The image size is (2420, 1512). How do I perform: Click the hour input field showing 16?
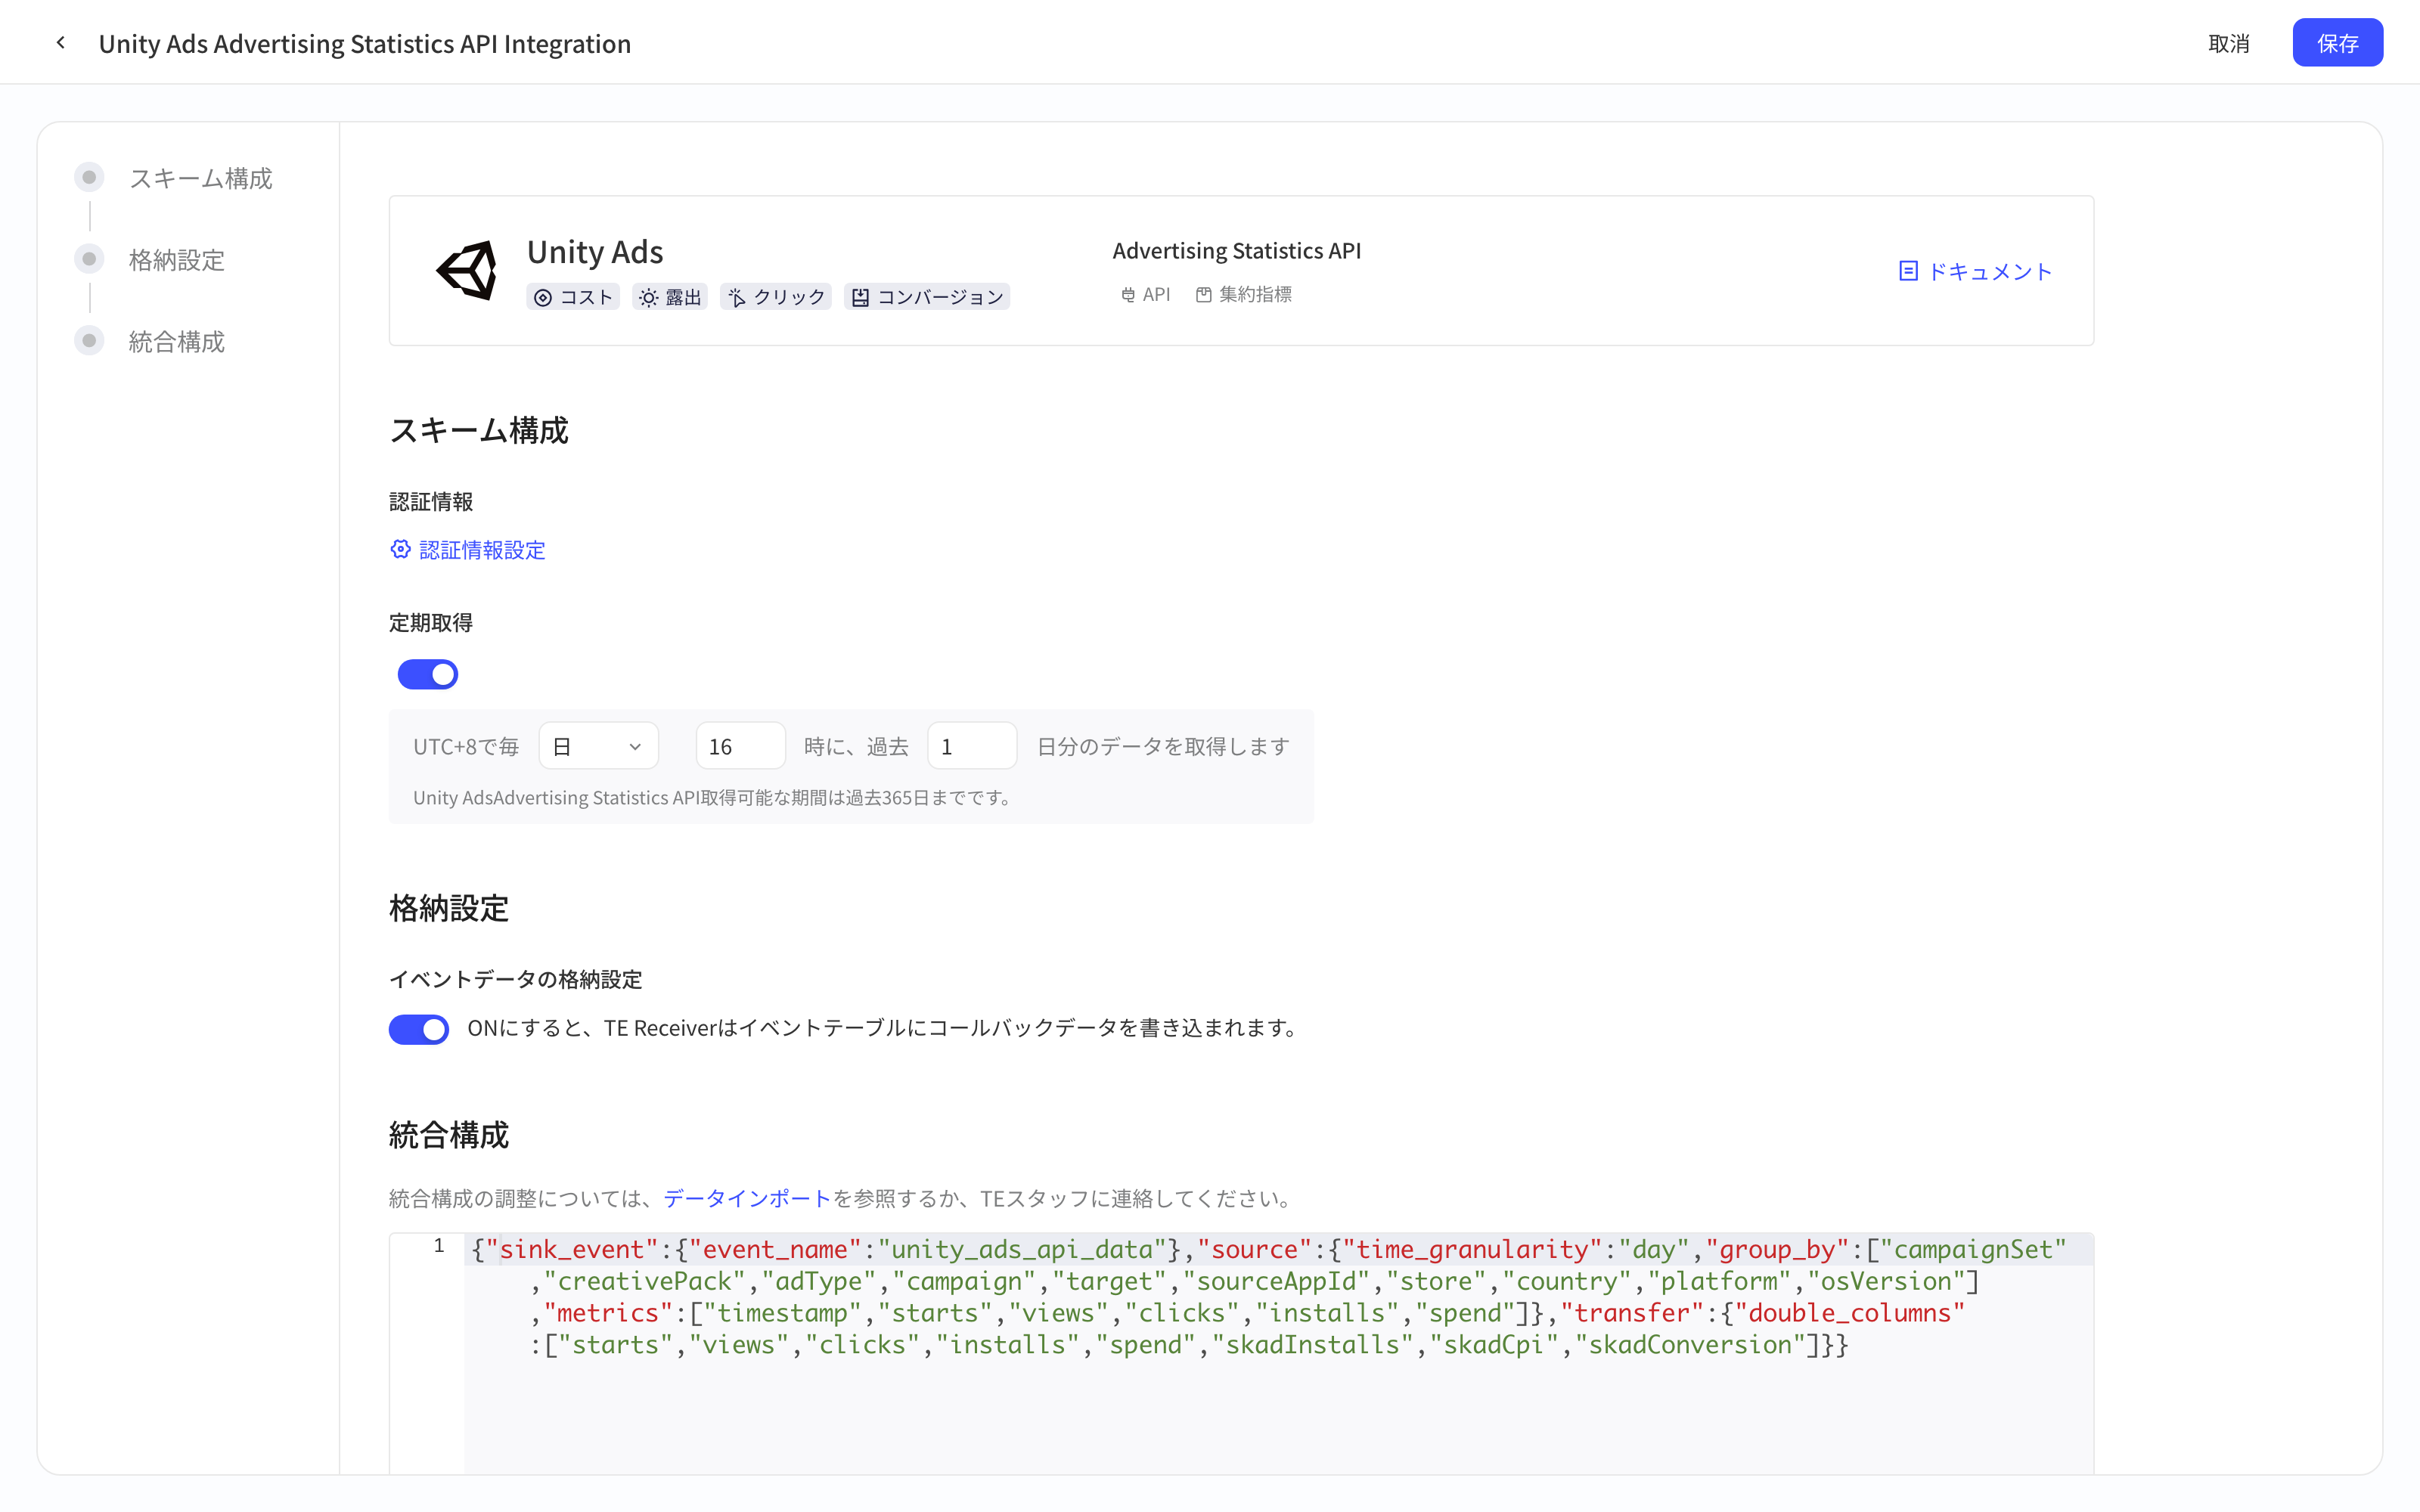(x=741, y=746)
